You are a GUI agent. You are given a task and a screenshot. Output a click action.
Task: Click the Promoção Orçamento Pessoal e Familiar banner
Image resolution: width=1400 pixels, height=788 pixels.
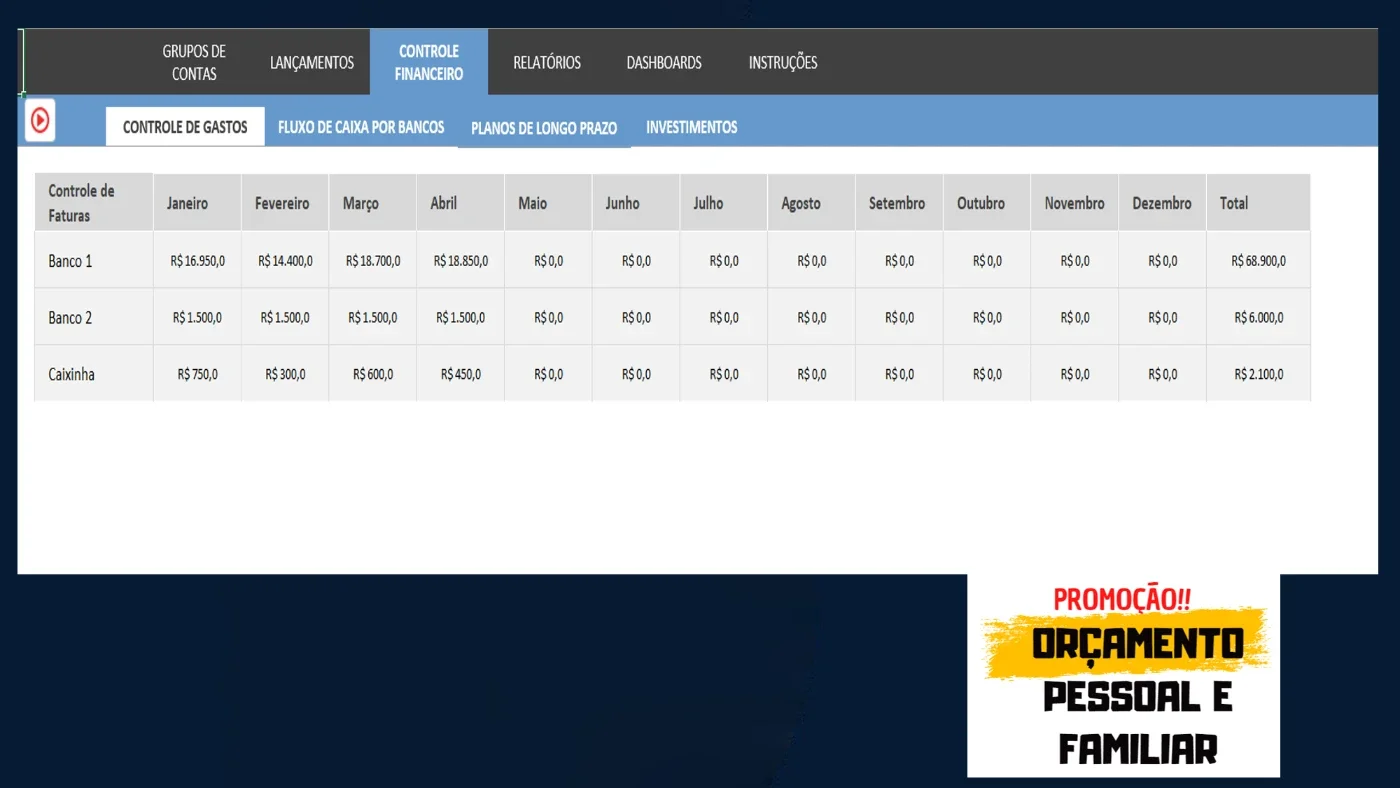1123,675
